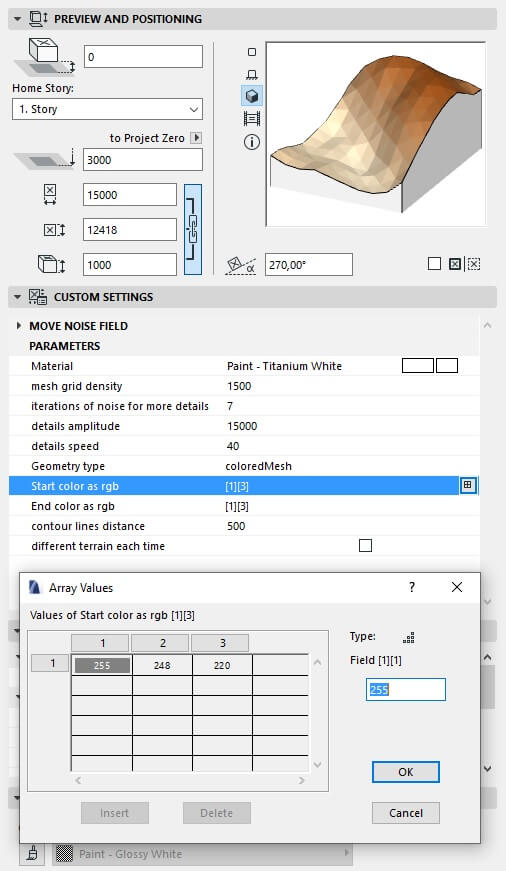Image resolution: width=506 pixels, height=871 pixels.
Task: Select the preview picture list icon
Action: point(252,118)
